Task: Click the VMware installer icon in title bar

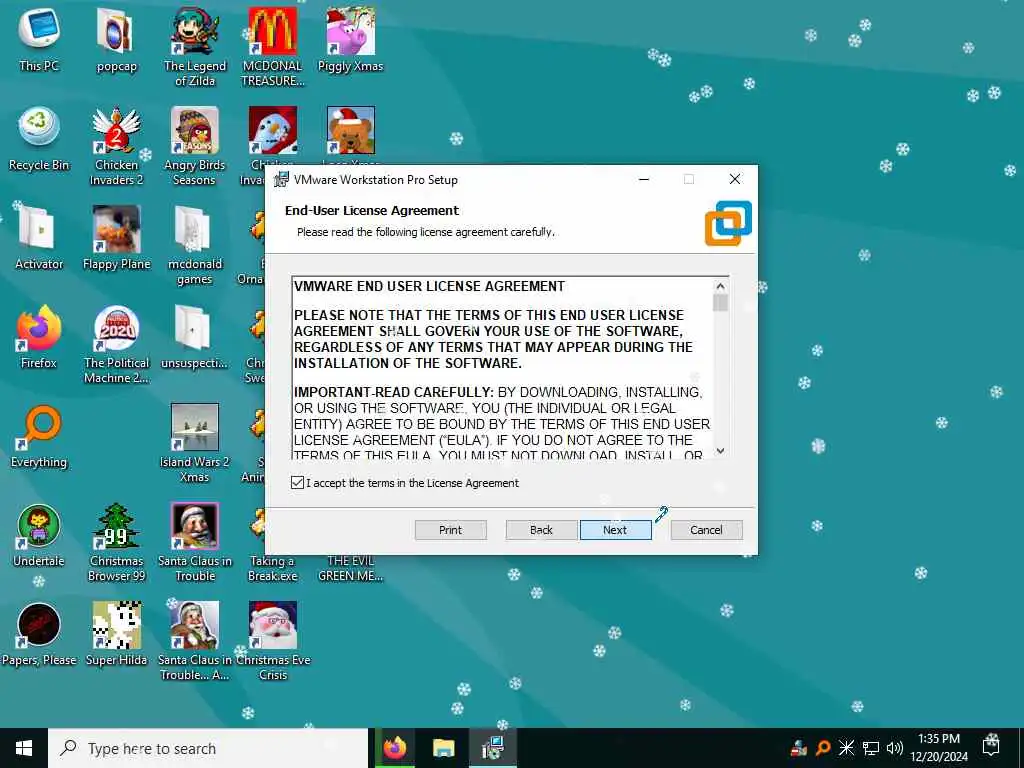Action: point(281,179)
